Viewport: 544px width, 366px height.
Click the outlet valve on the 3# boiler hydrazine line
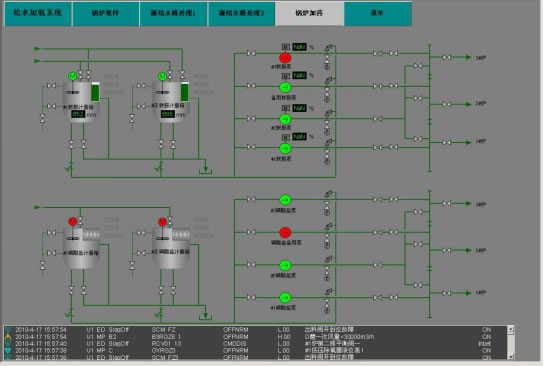447,57
